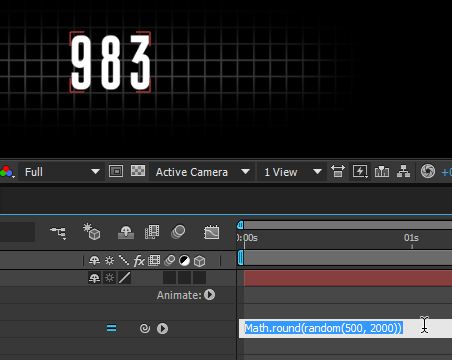Click the Frame Blending column header icon

click(154, 260)
